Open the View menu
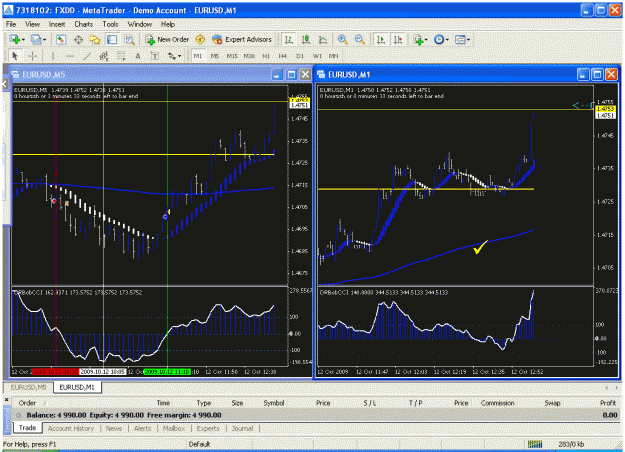The width and height of the screenshot is (625, 452). 32,24
